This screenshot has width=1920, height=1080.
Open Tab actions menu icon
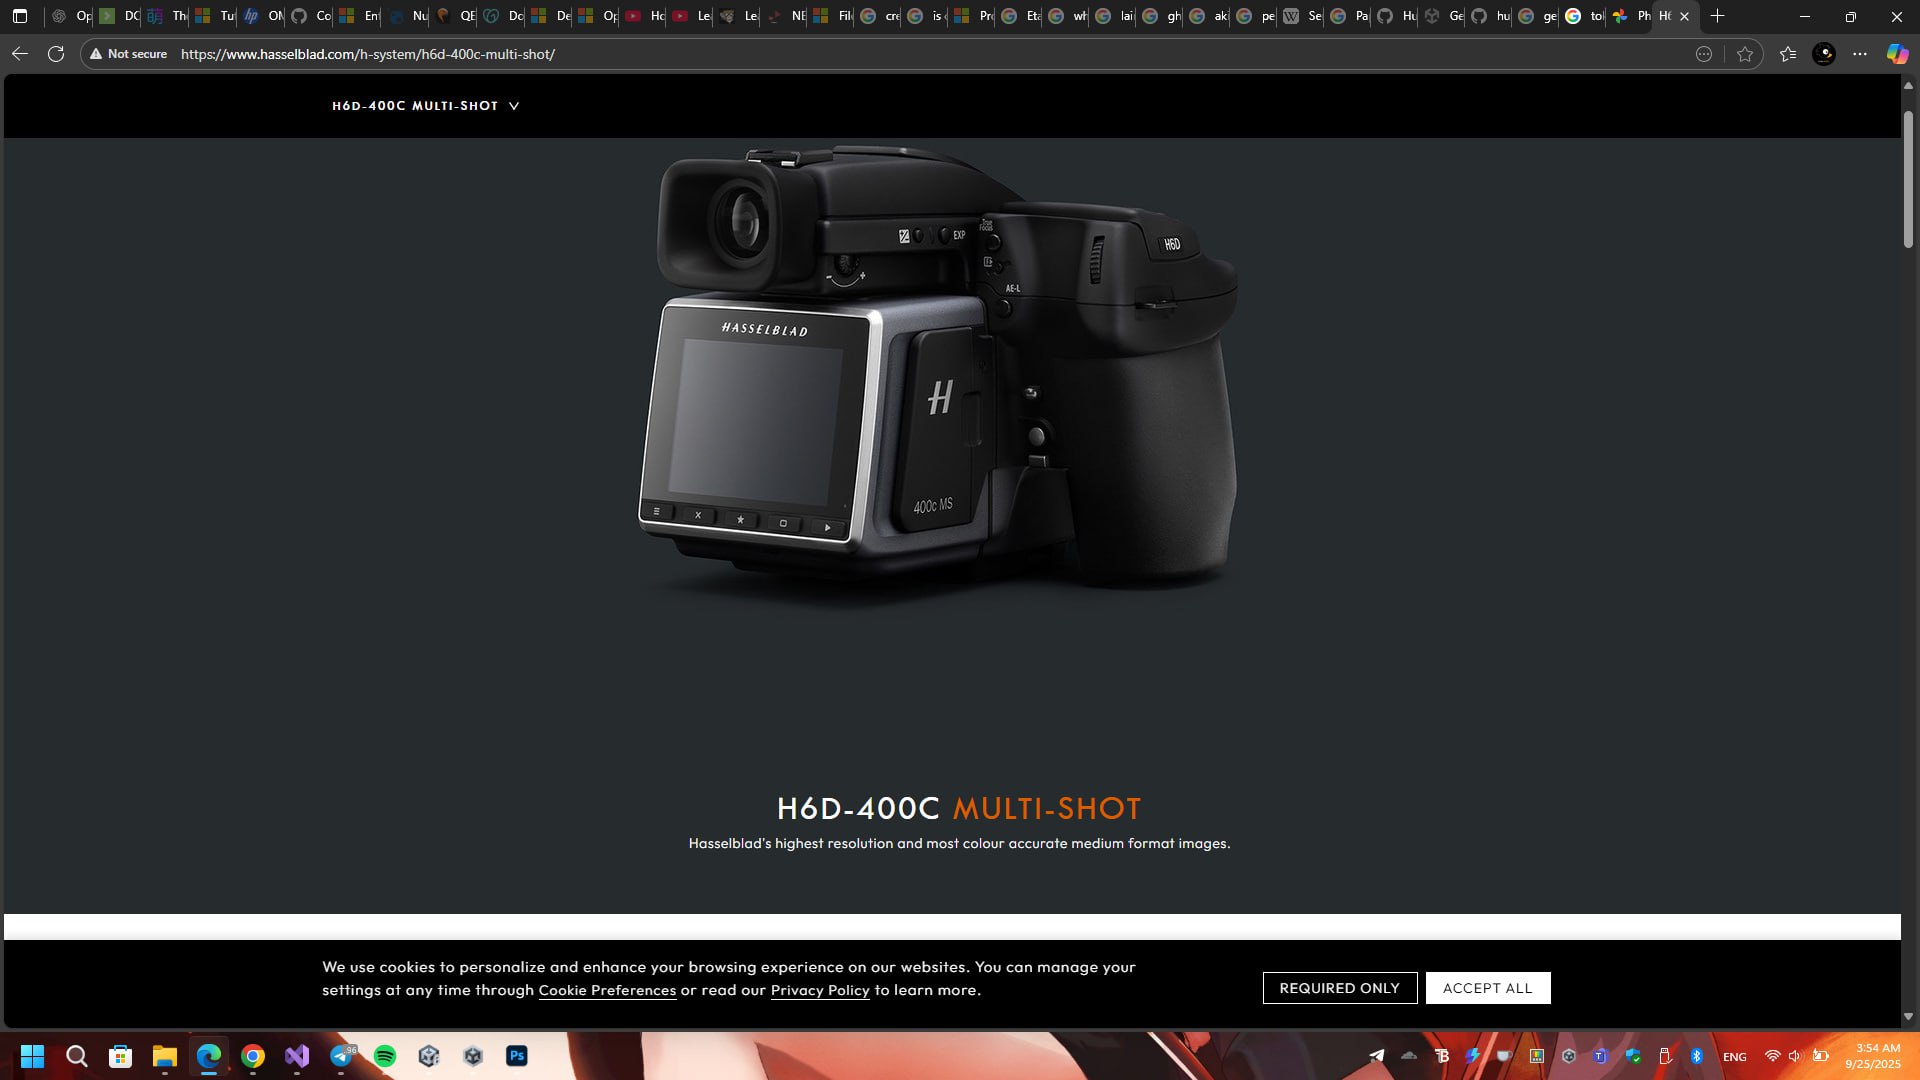[20, 16]
